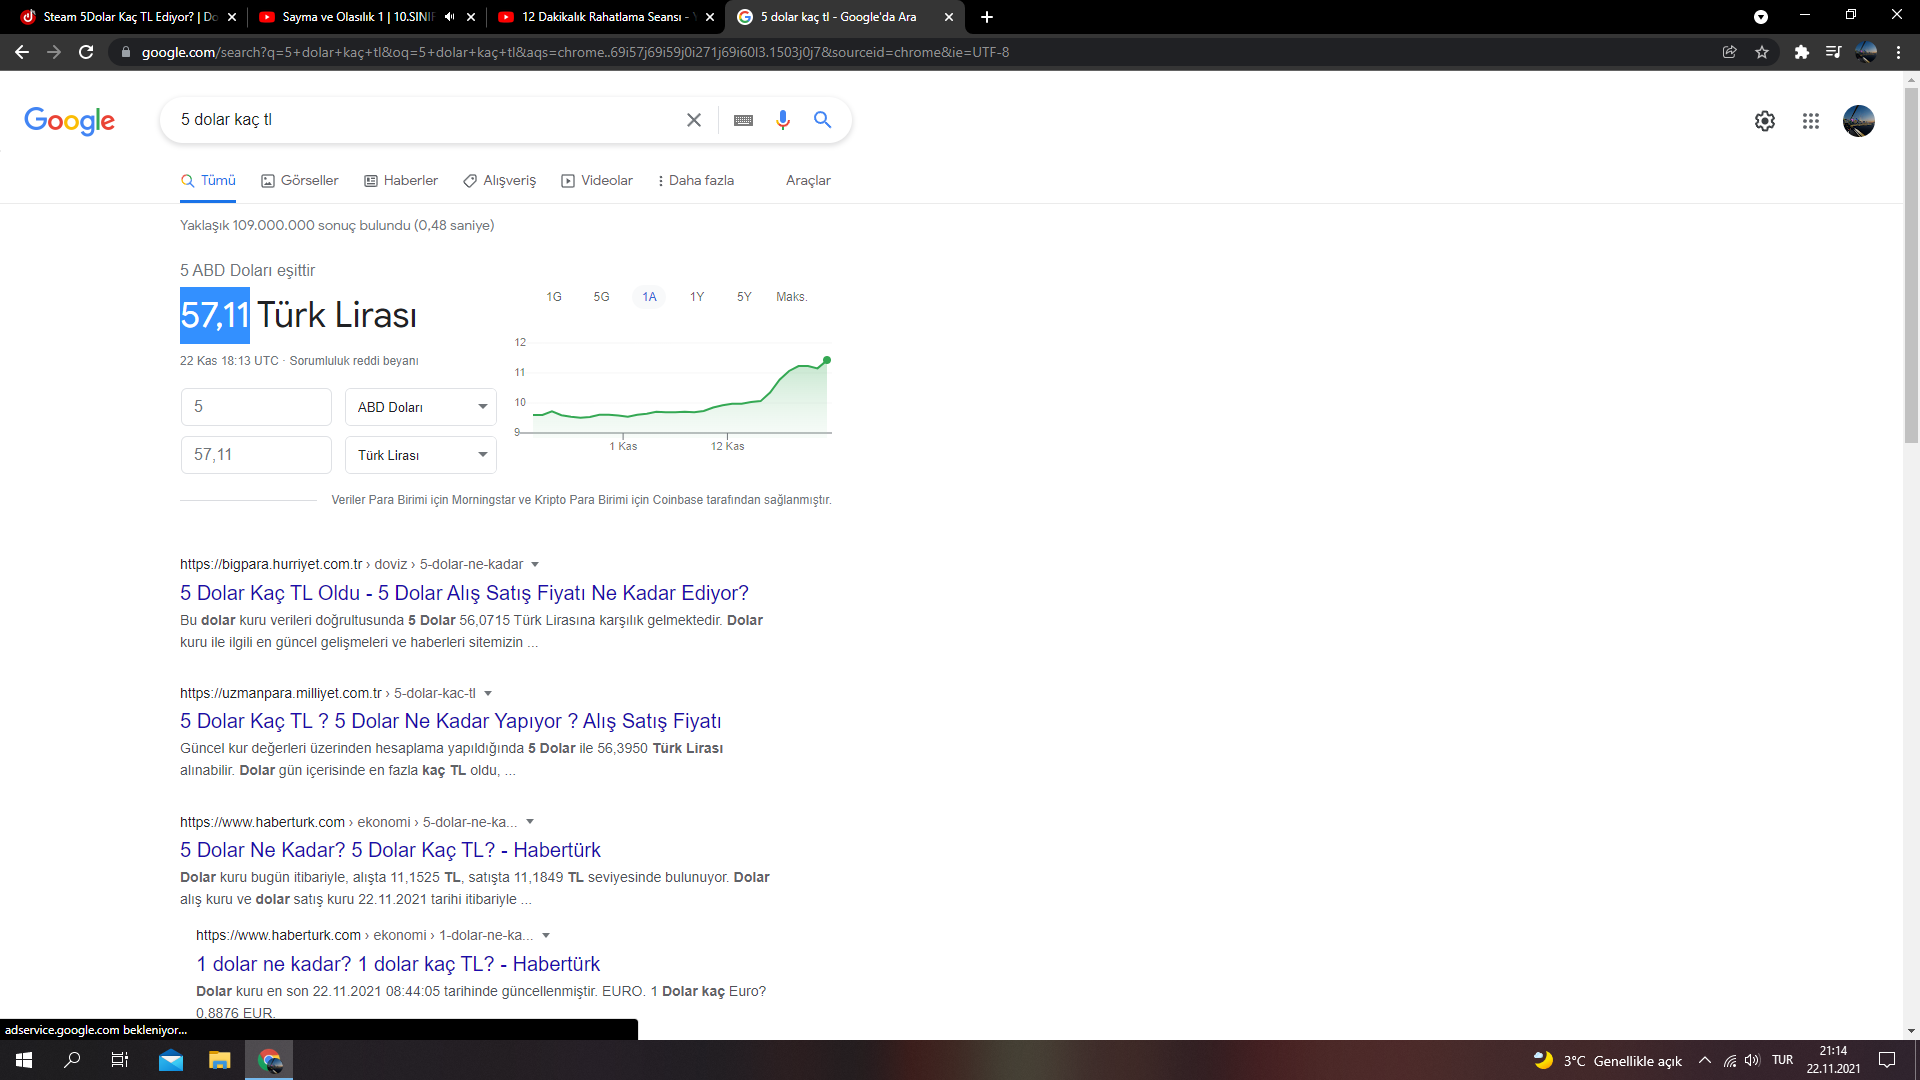Open Task View in taskbar
This screenshot has width=1920, height=1080.
click(x=120, y=1060)
